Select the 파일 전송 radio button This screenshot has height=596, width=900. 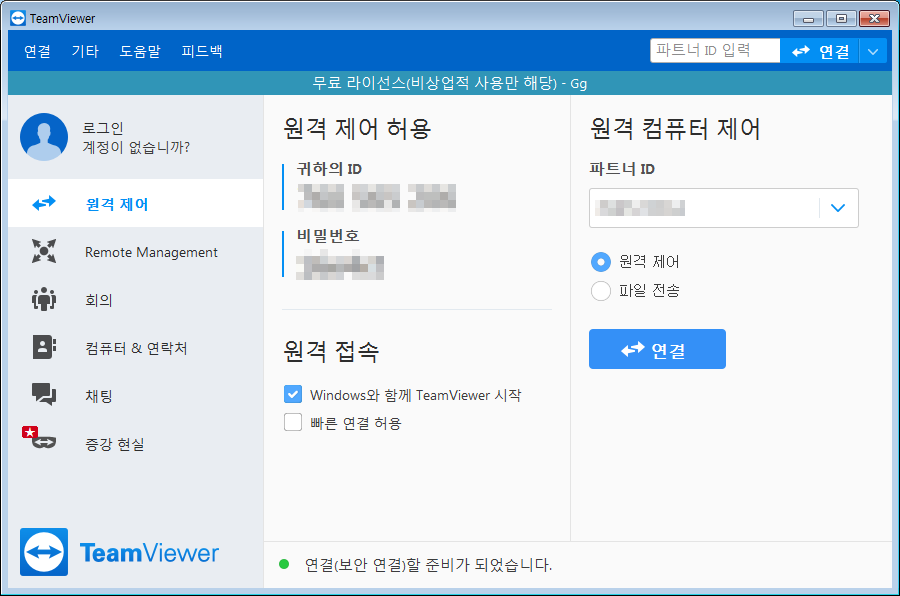[x=601, y=291]
